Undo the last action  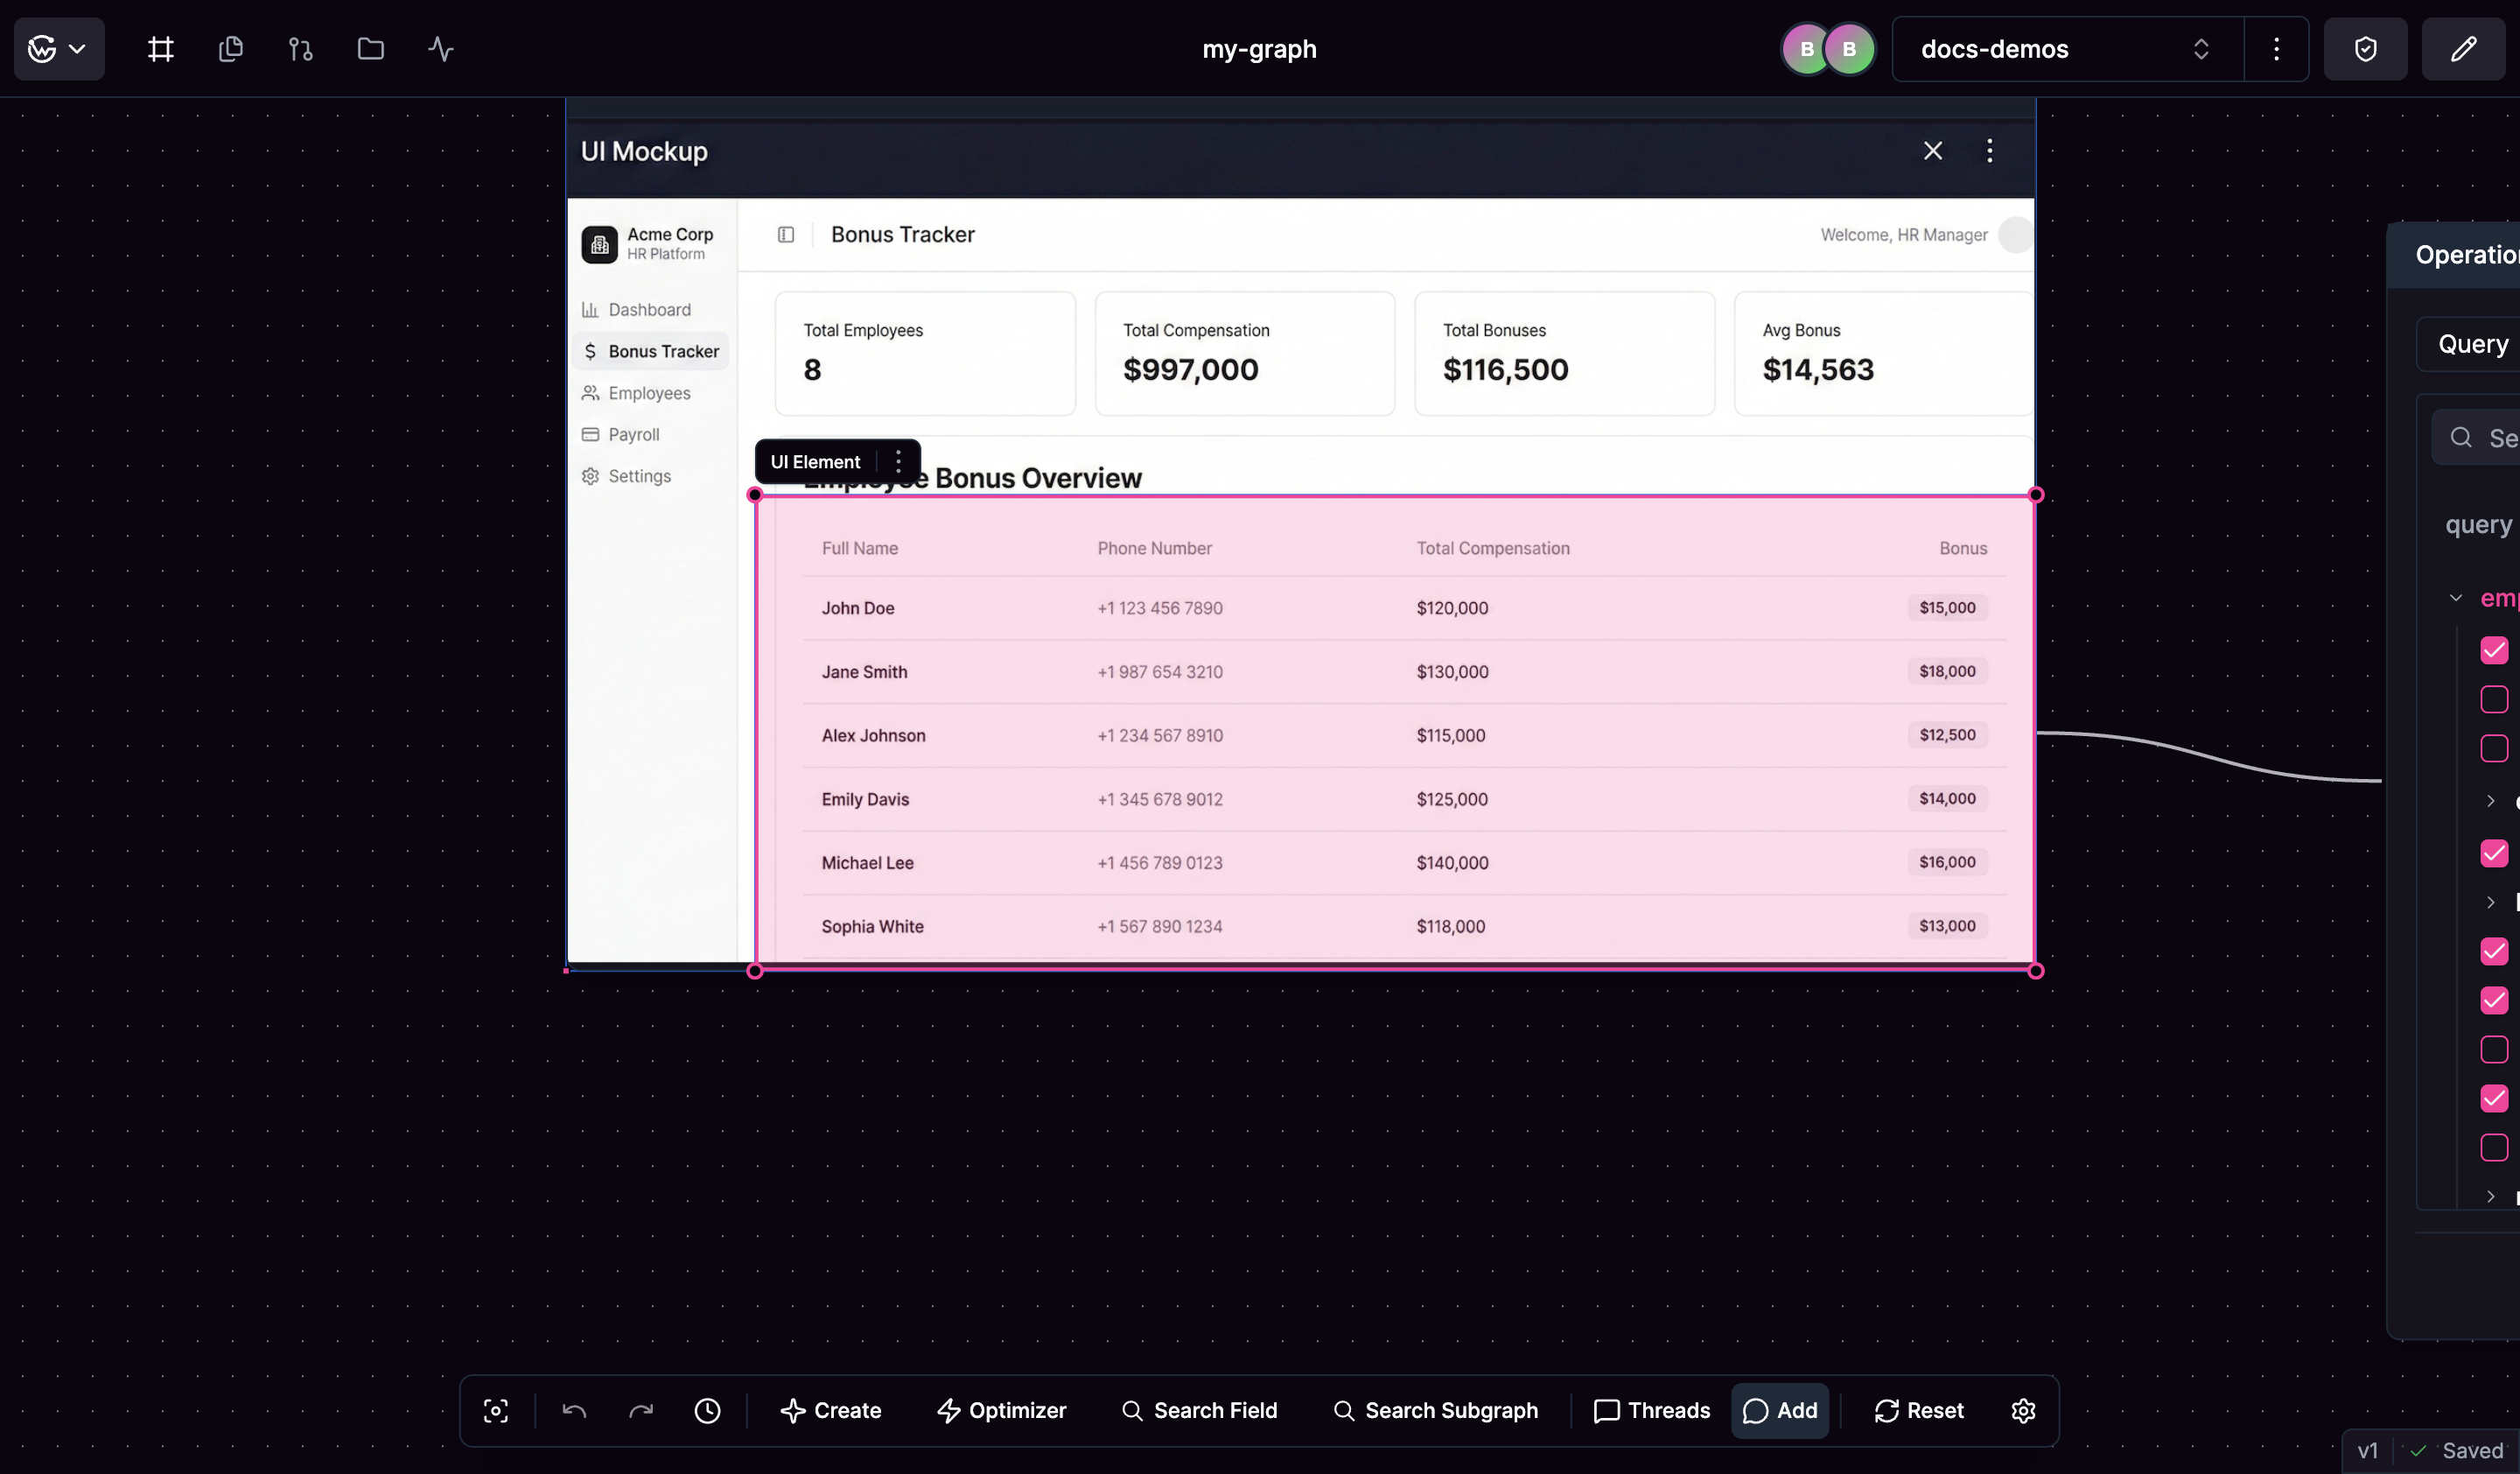click(574, 1410)
